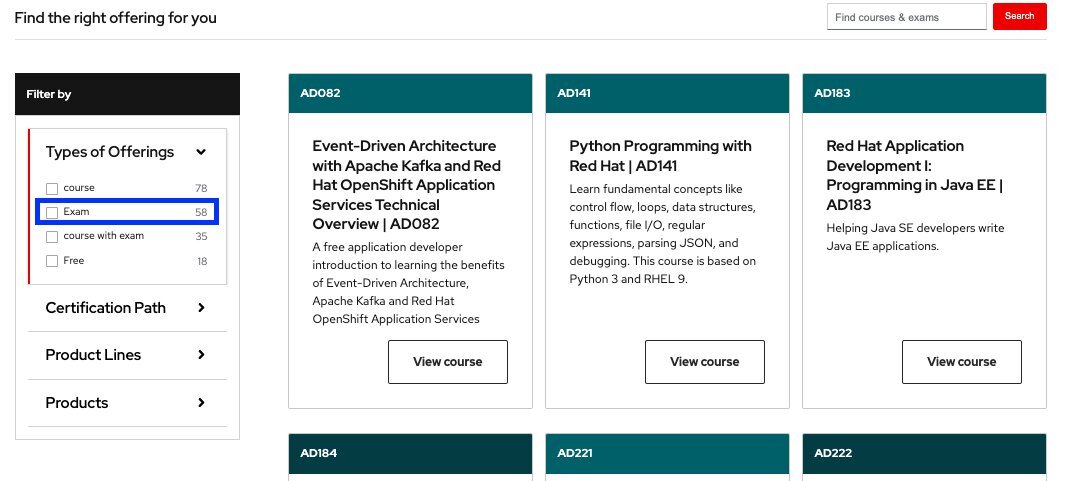
Task: Click the AD222 course card header
Action: point(924,453)
